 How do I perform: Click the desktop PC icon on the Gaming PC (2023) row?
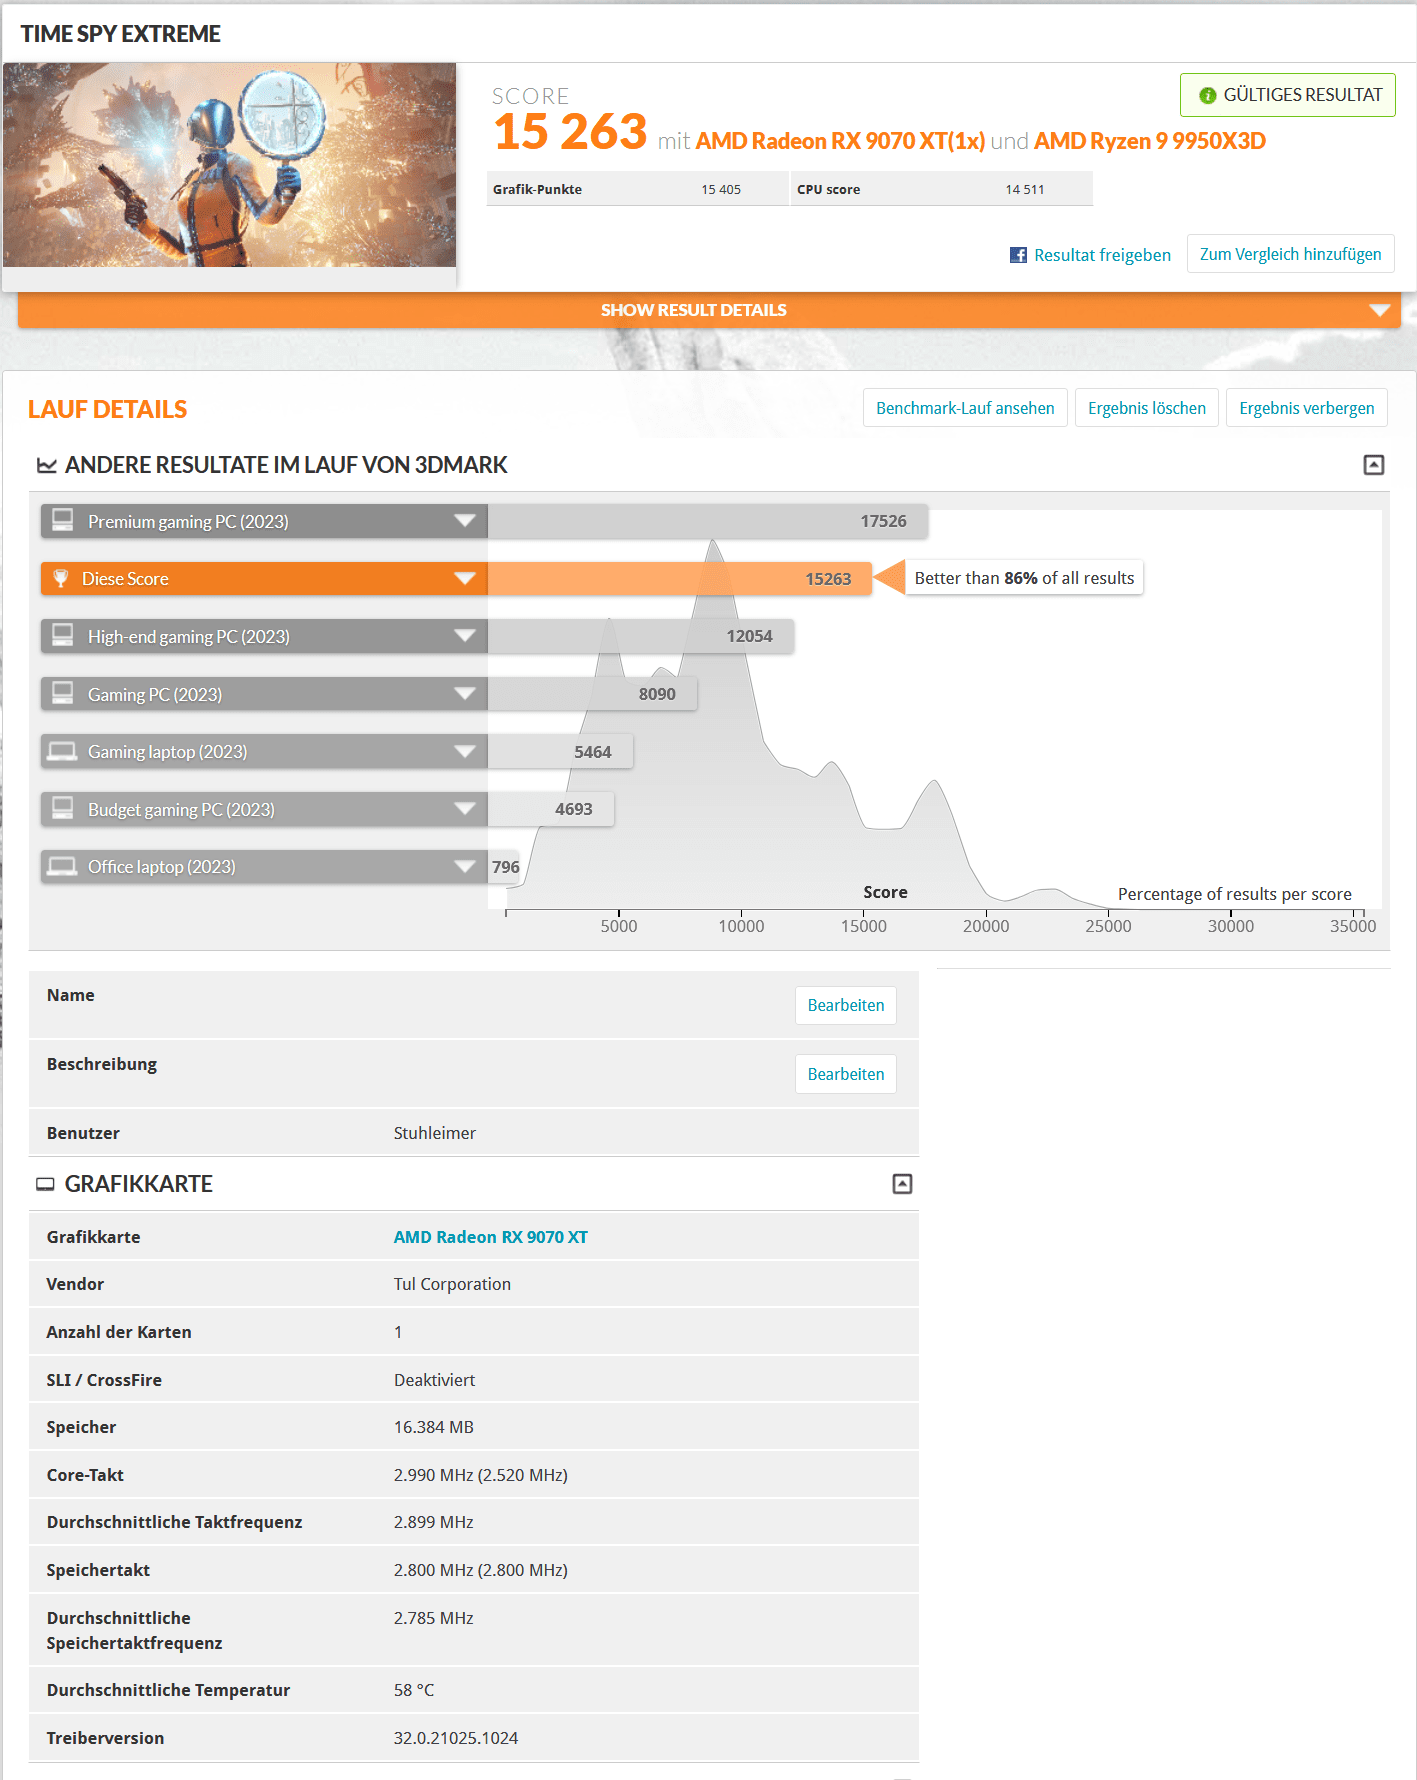63,693
